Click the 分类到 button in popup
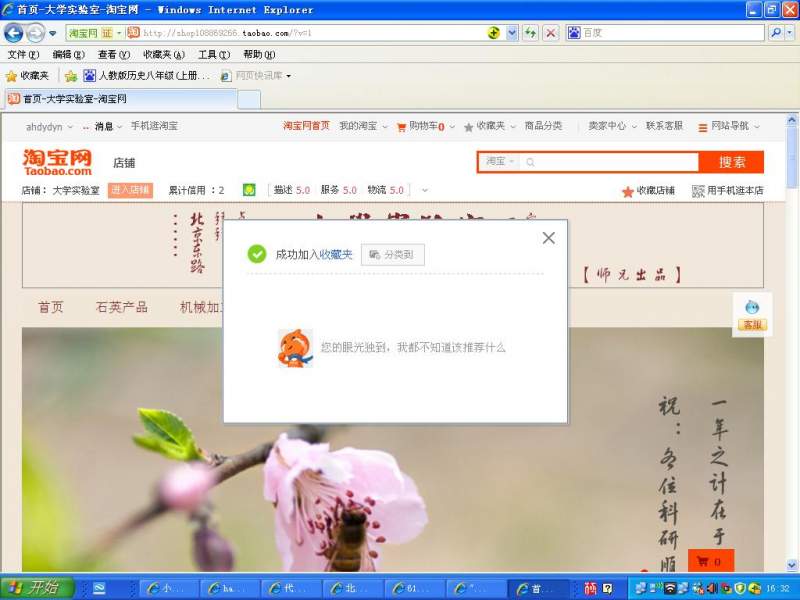This screenshot has height=600, width=800. (392, 255)
